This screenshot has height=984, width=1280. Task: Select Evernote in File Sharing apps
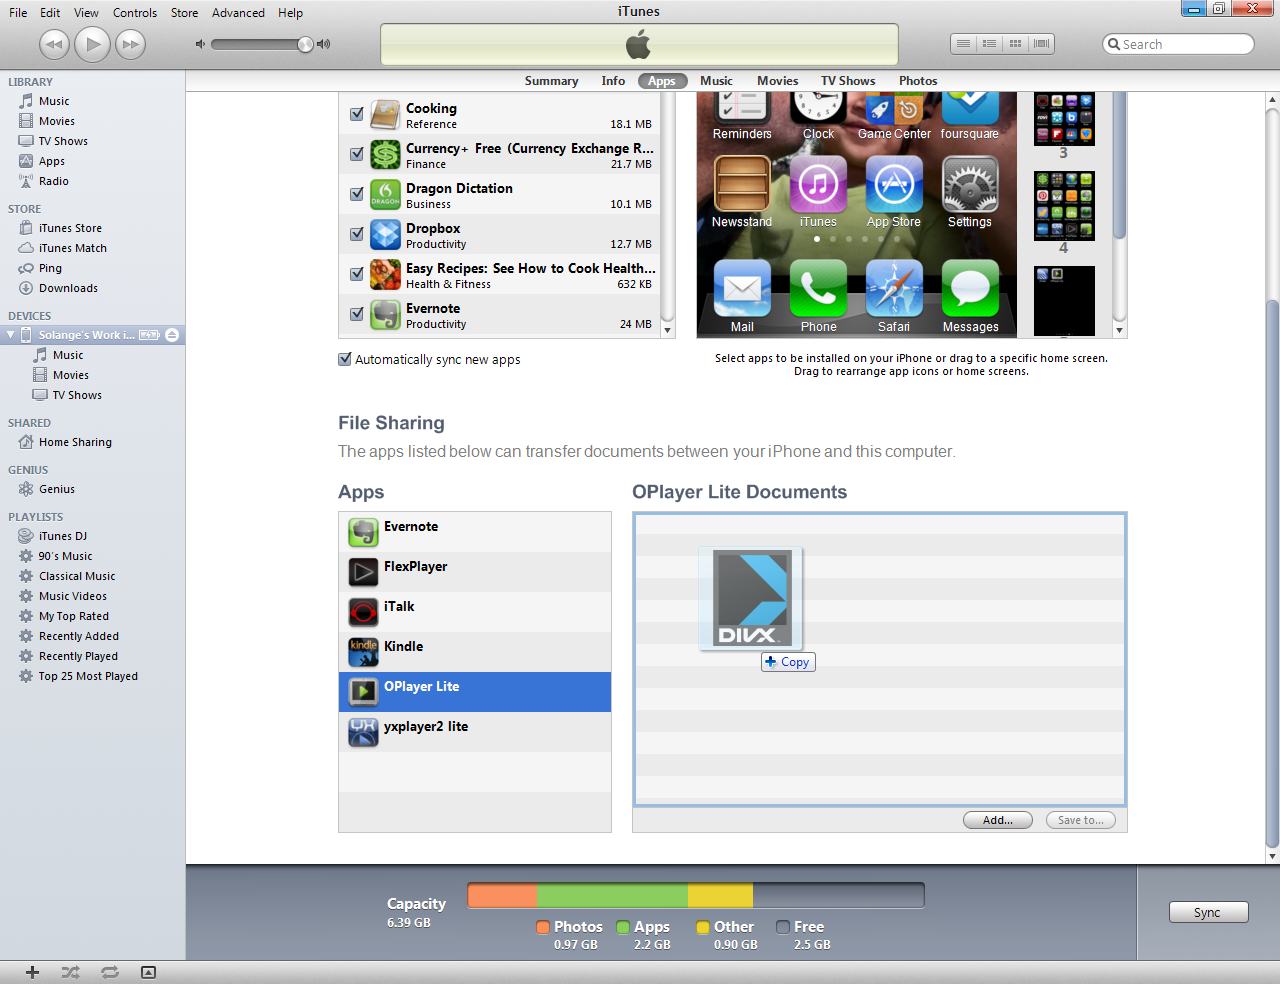(x=475, y=532)
